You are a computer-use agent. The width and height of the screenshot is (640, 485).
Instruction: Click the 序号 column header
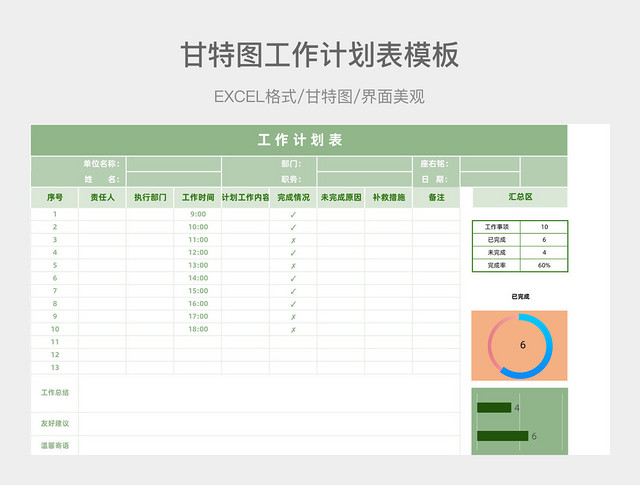[55, 198]
